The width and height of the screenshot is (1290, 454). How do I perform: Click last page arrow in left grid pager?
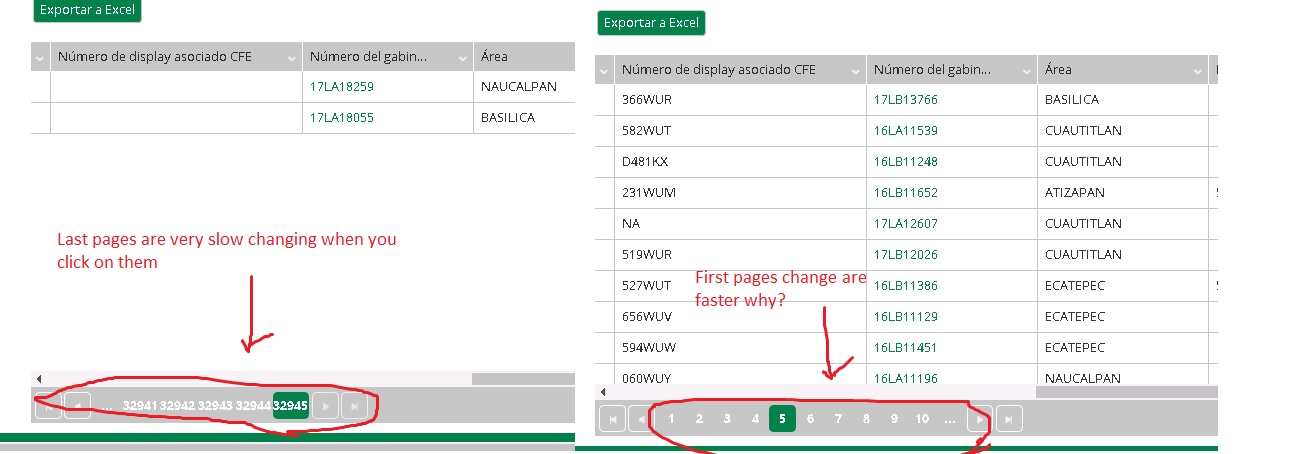point(354,406)
